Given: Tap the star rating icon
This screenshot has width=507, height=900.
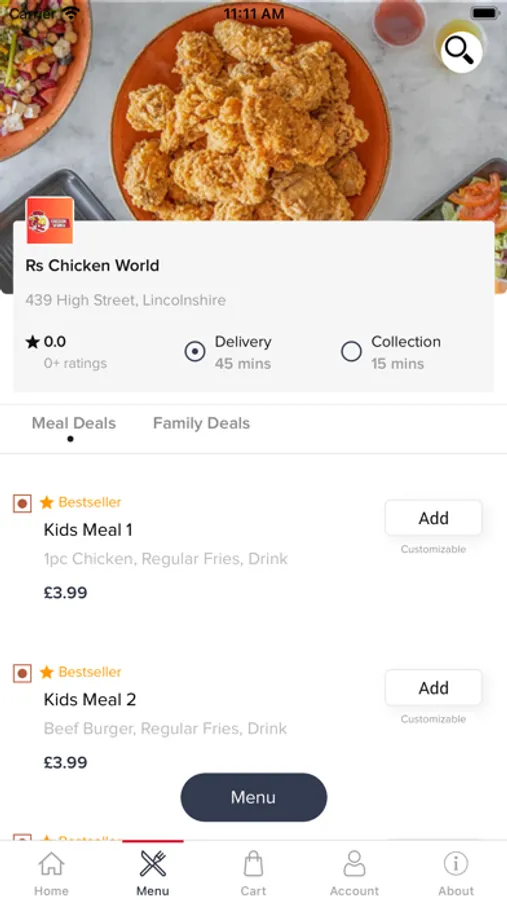Looking at the screenshot, I should pos(33,342).
